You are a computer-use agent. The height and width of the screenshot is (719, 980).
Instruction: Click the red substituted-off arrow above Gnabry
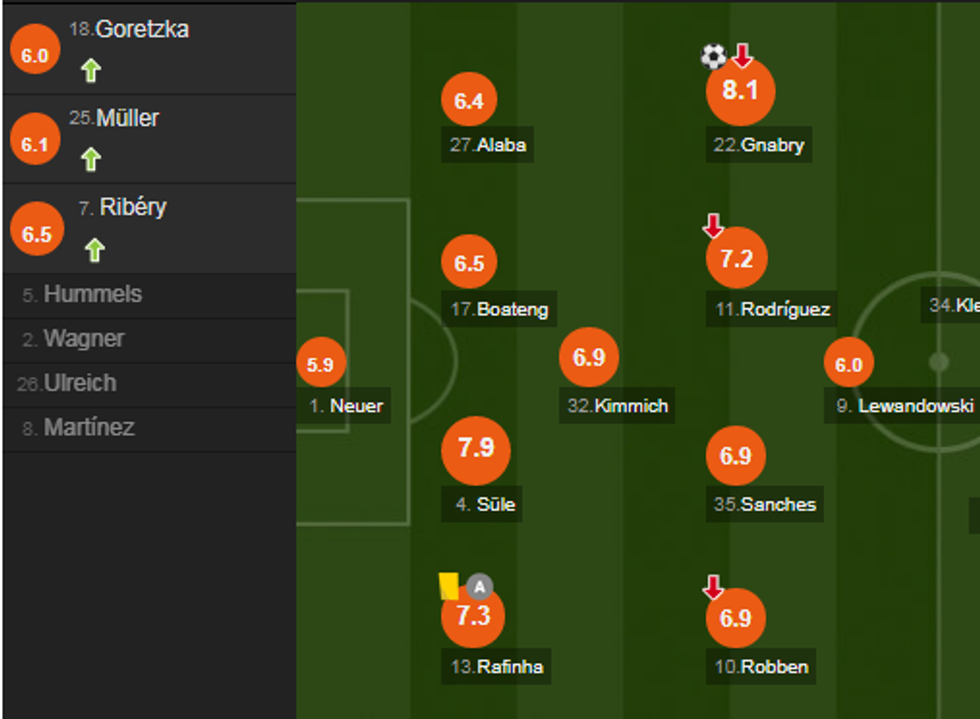(x=742, y=55)
